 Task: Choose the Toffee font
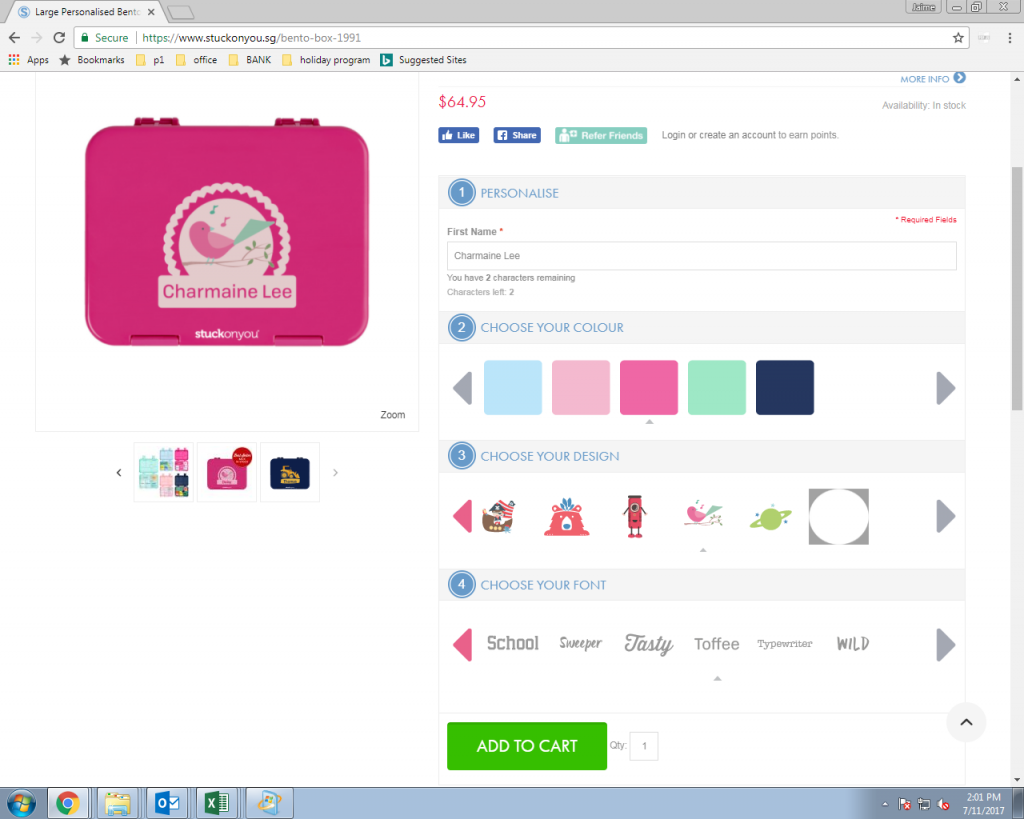[x=716, y=644]
